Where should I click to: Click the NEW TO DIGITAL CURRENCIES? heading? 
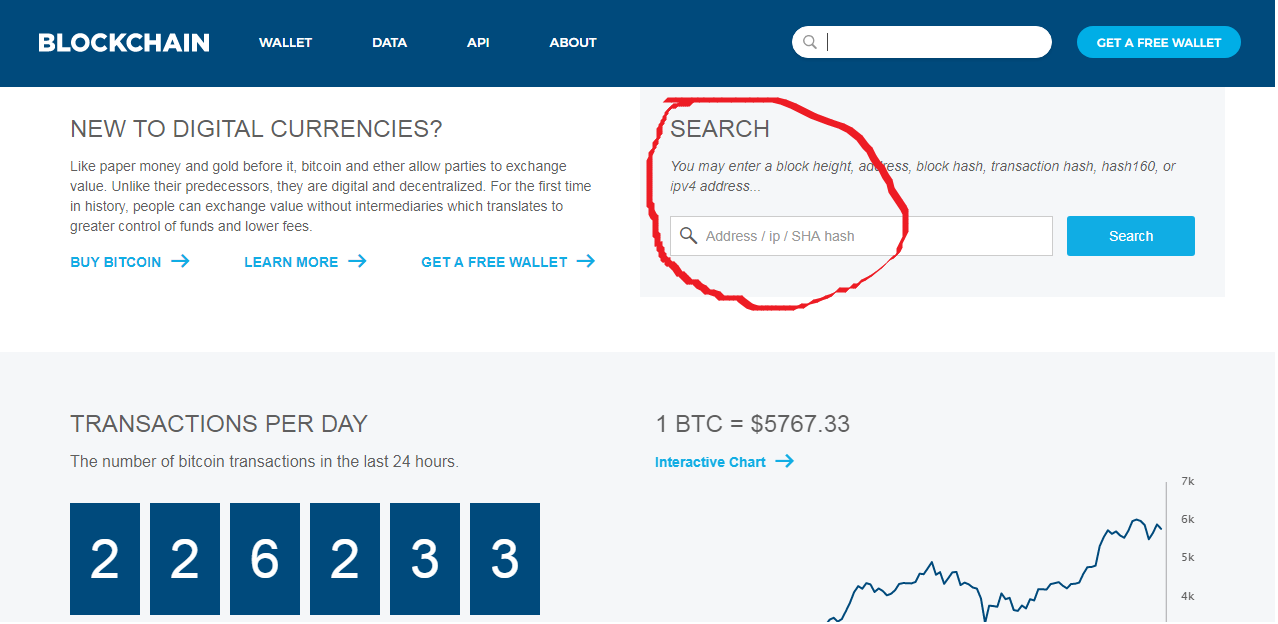click(256, 129)
